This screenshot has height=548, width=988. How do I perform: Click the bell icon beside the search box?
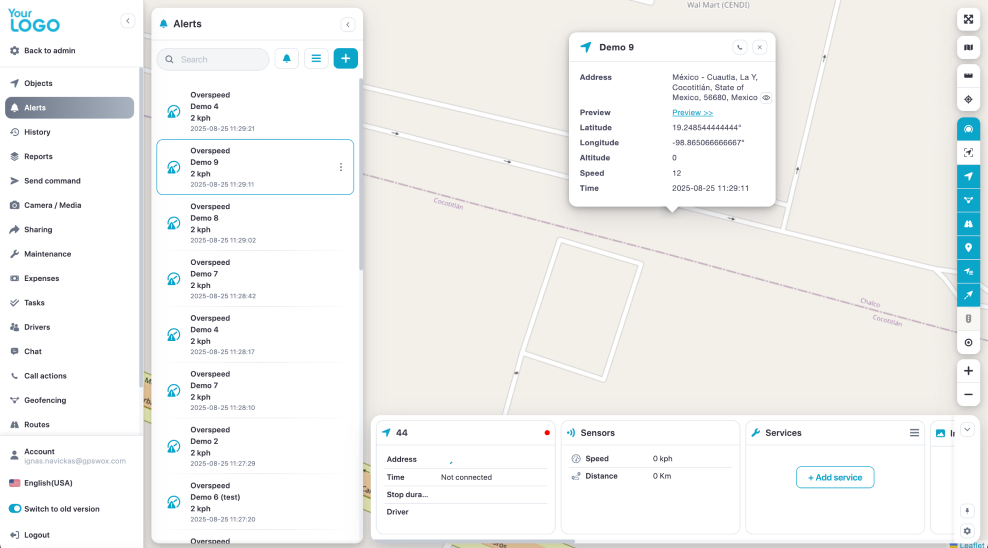coord(287,59)
